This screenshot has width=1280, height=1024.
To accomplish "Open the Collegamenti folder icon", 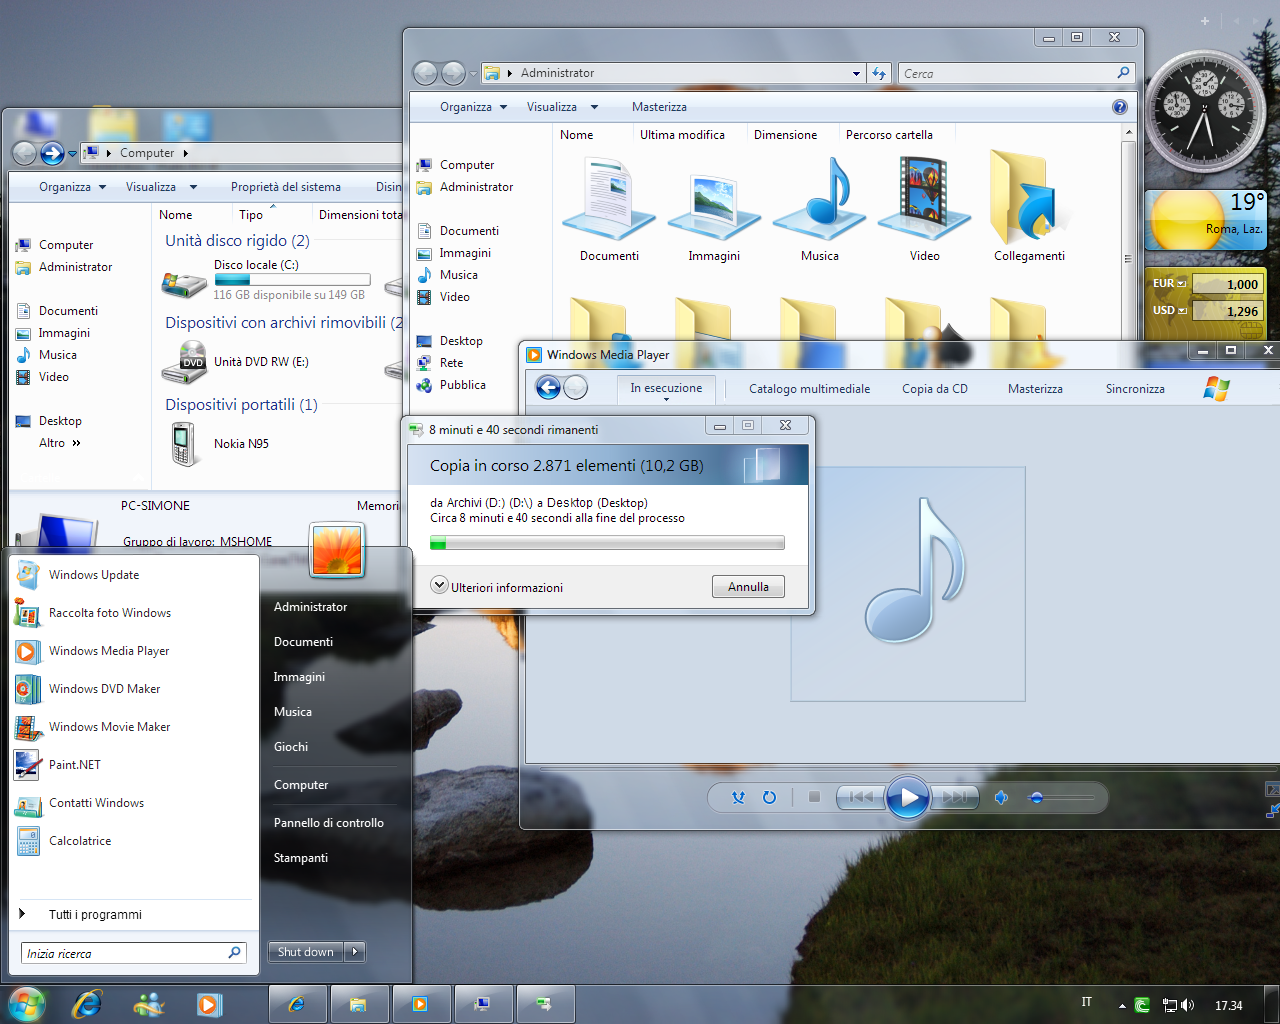I will 1029,208.
